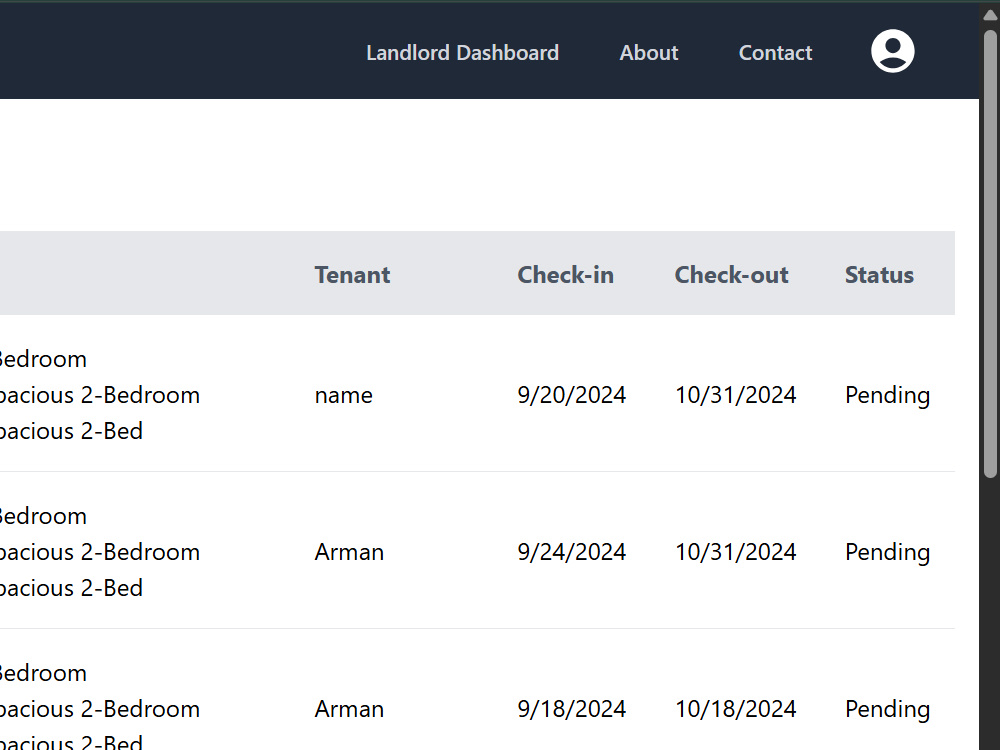The width and height of the screenshot is (1000, 750).
Task: Select Arman tenant in the 9/18/2024 row
Action: (x=349, y=709)
